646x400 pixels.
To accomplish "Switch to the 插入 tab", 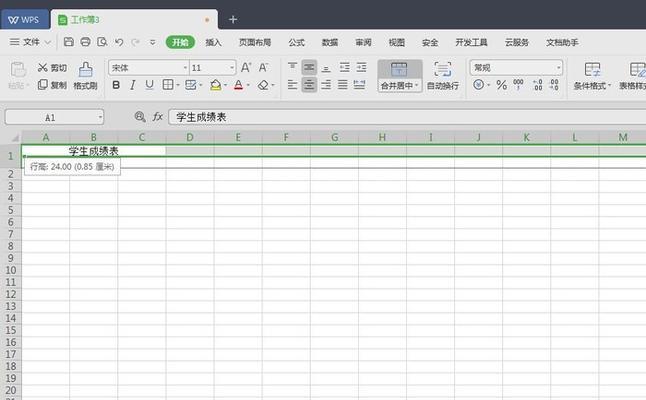I will tap(213, 42).
